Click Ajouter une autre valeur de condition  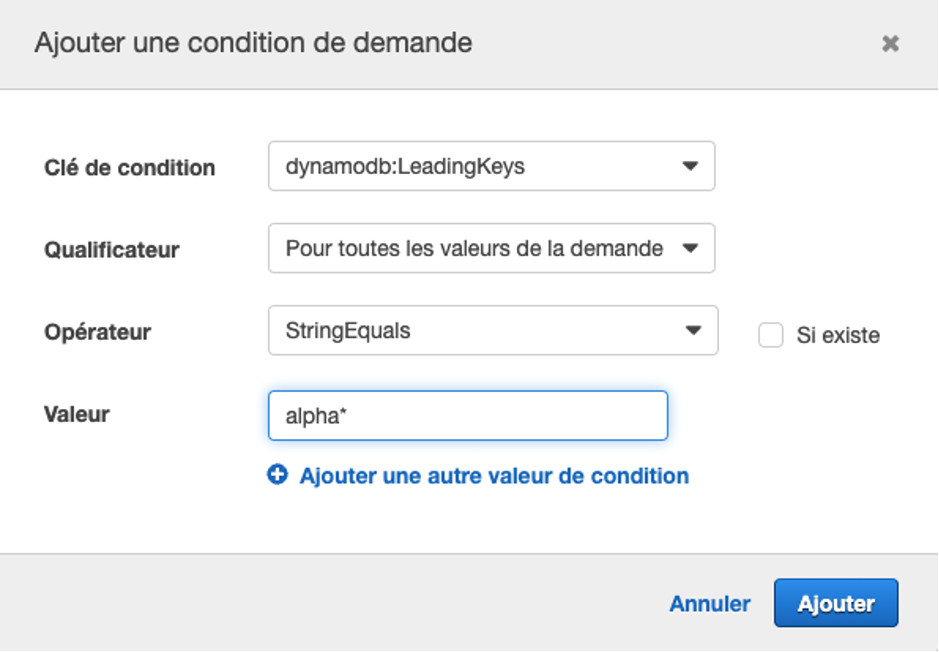coord(493,476)
